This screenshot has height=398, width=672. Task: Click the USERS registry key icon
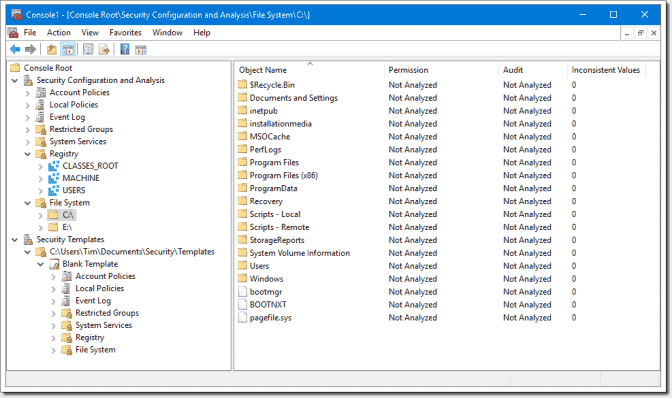pos(54,190)
